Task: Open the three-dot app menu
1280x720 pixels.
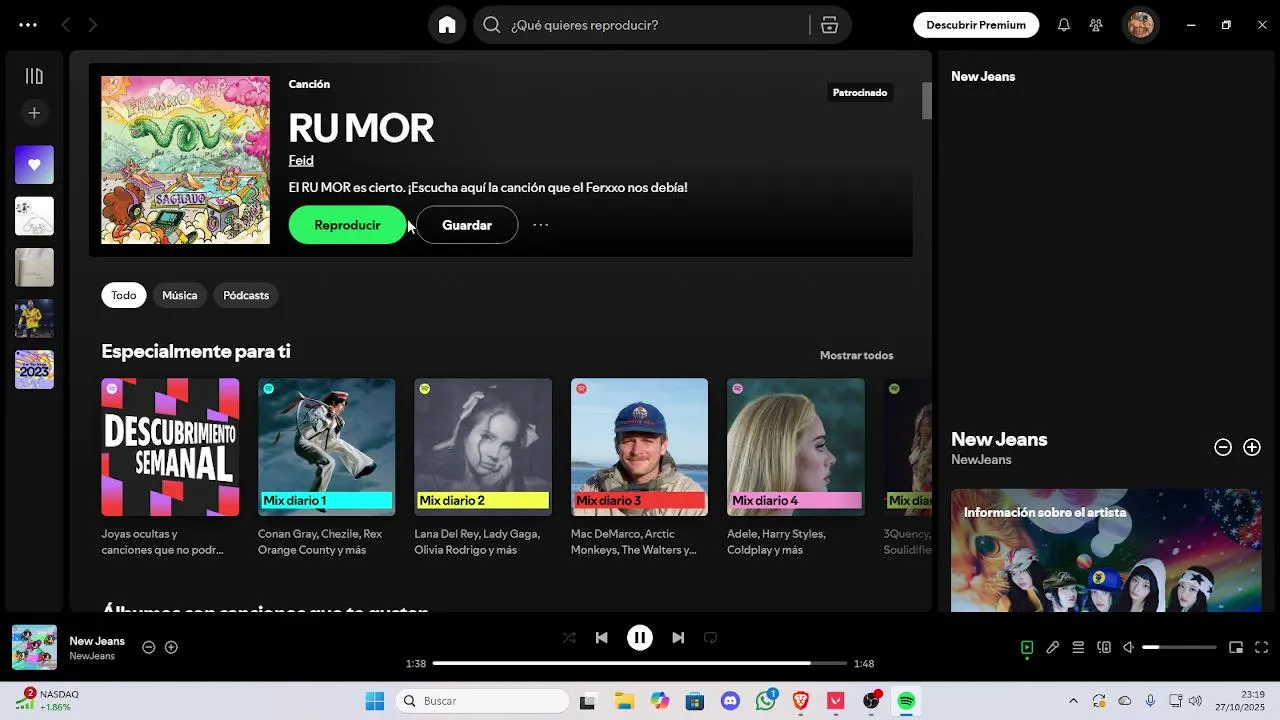Action: [x=28, y=25]
